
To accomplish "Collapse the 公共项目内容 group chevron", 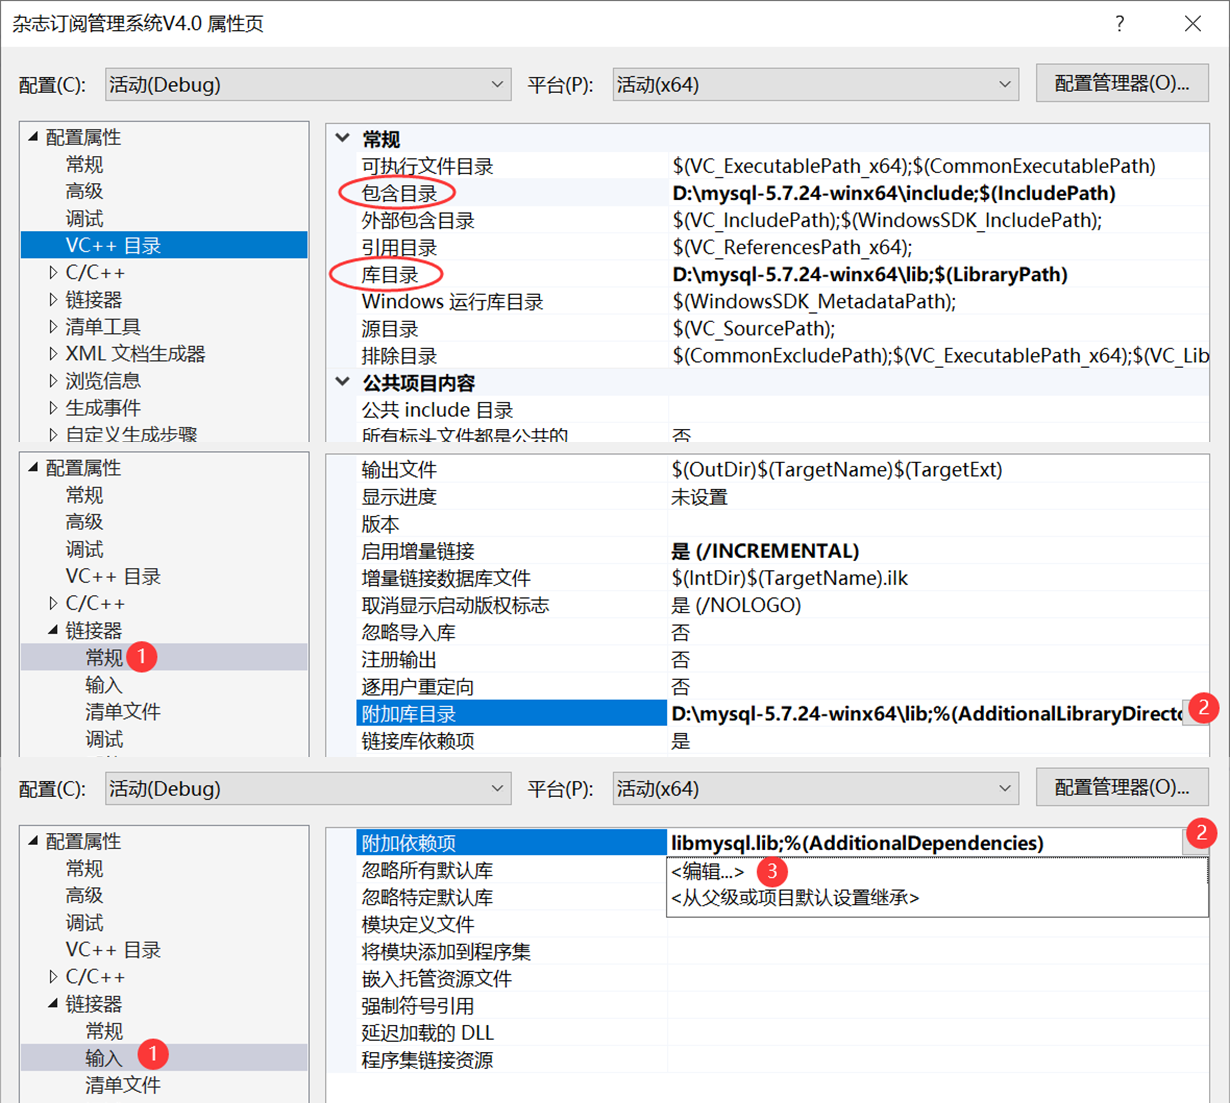I will coord(343,382).
